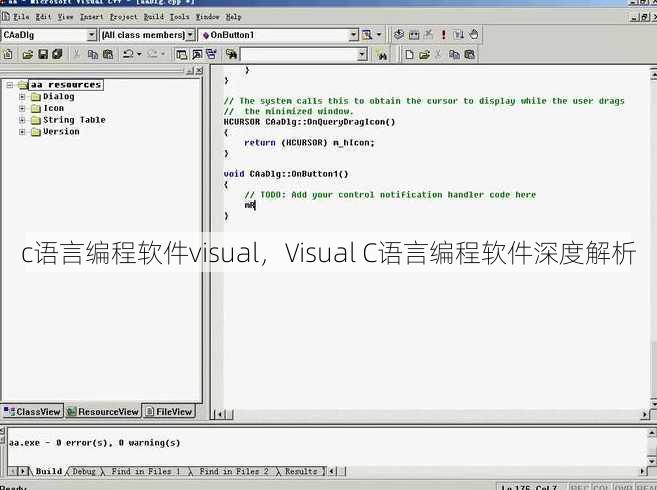Click the WizardBar actions icon

pos(367,35)
